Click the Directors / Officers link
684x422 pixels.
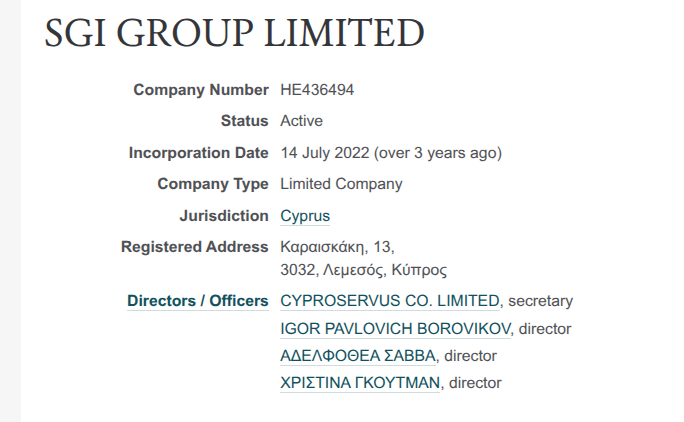click(x=197, y=301)
